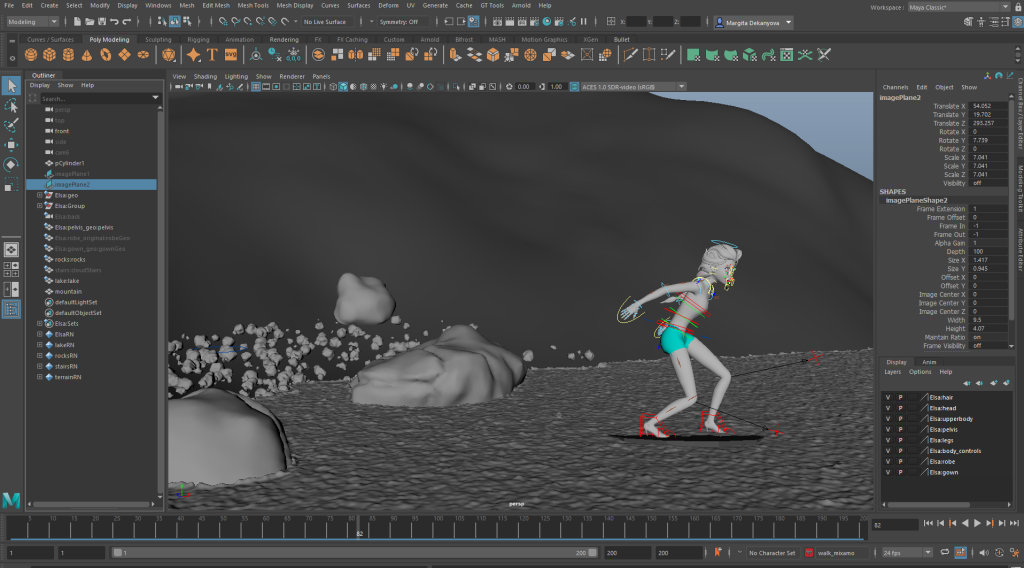Toggle playback P for Elsa:legs layer

pyautogui.click(x=900, y=440)
